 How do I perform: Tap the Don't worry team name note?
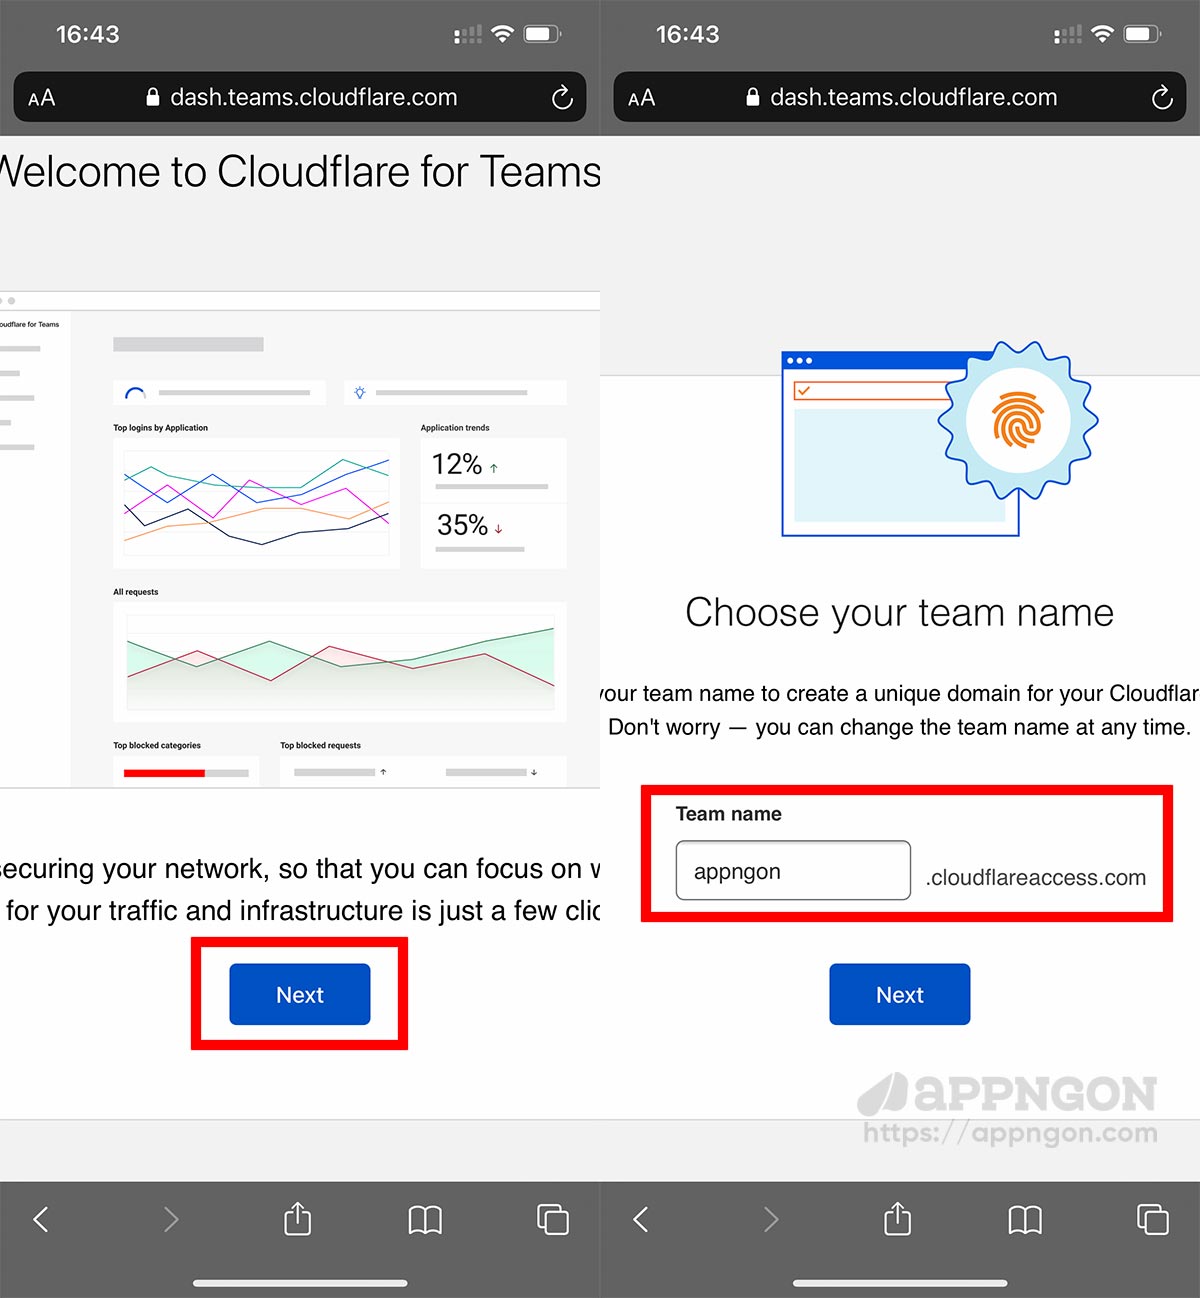[x=900, y=727]
